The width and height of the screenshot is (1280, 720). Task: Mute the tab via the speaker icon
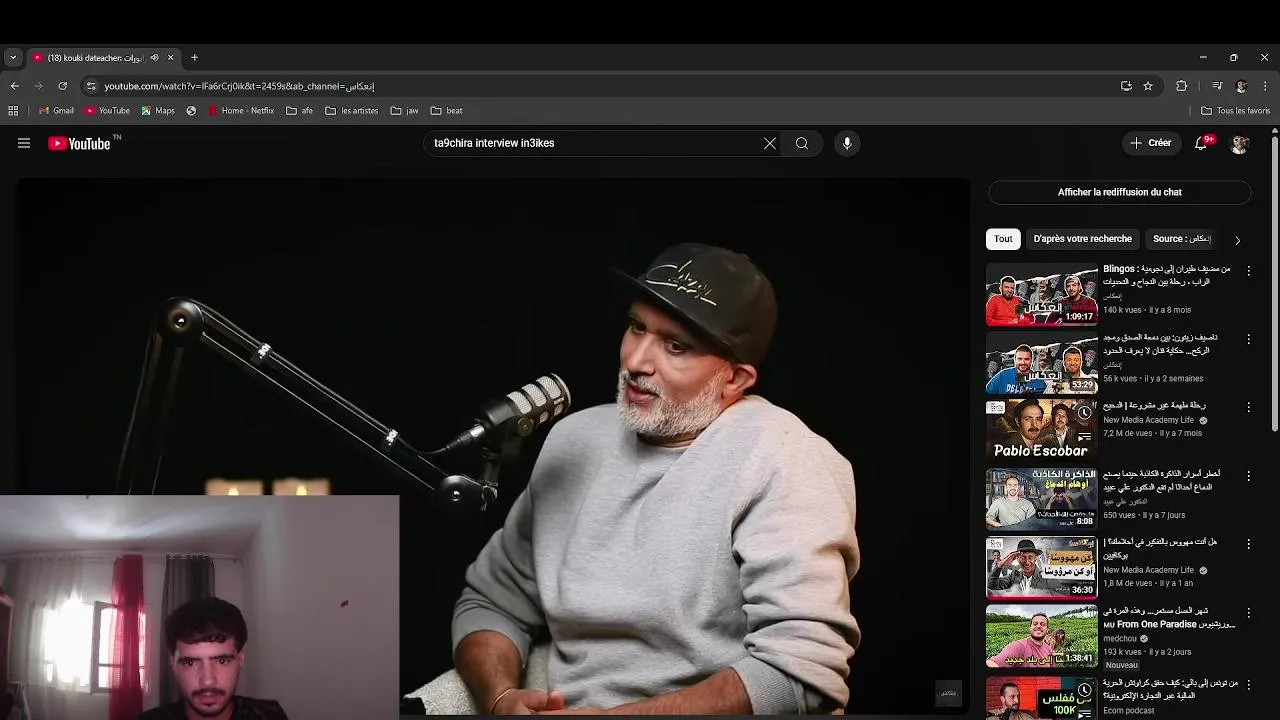pos(154,58)
